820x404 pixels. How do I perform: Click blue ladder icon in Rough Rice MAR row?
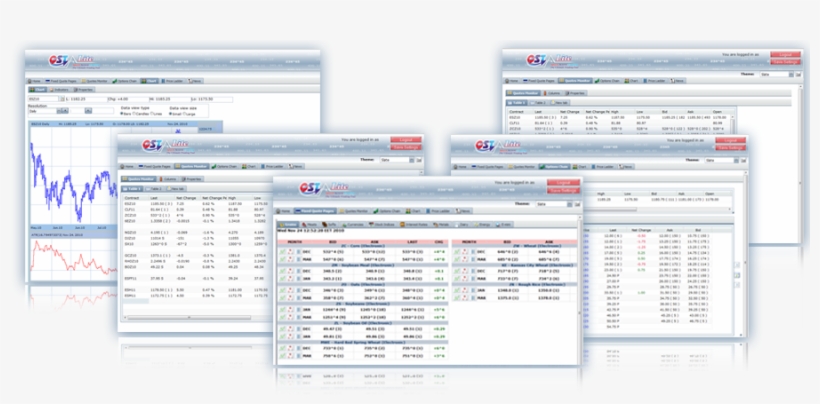pyautogui.click(x=473, y=298)
